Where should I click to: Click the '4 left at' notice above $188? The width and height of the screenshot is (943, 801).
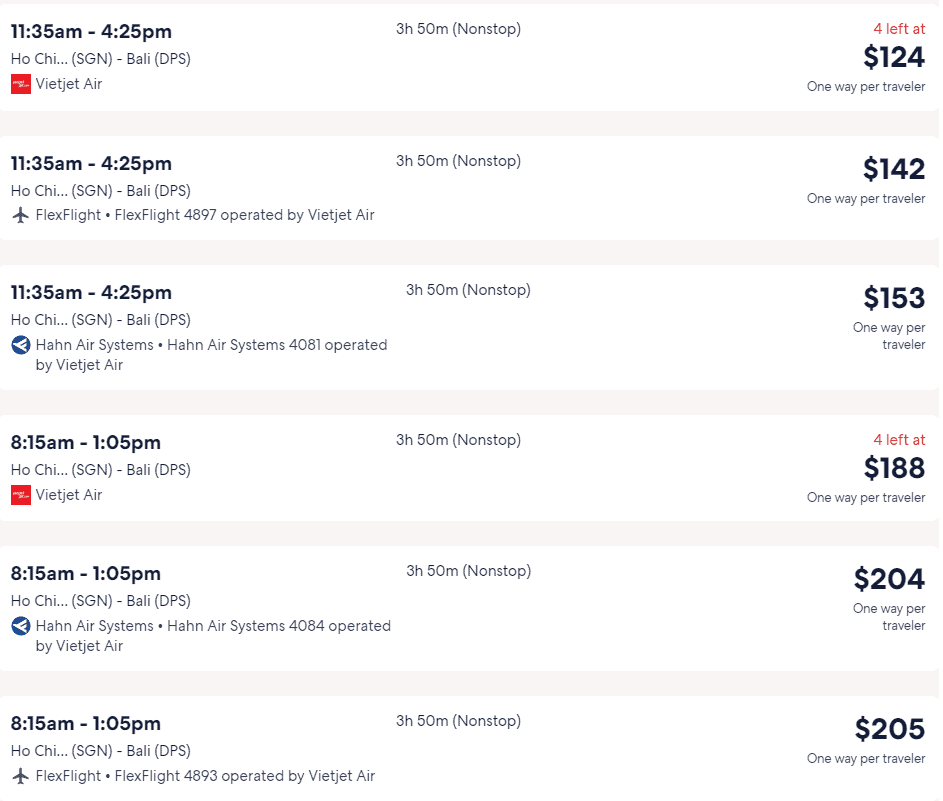pos(899,440)
